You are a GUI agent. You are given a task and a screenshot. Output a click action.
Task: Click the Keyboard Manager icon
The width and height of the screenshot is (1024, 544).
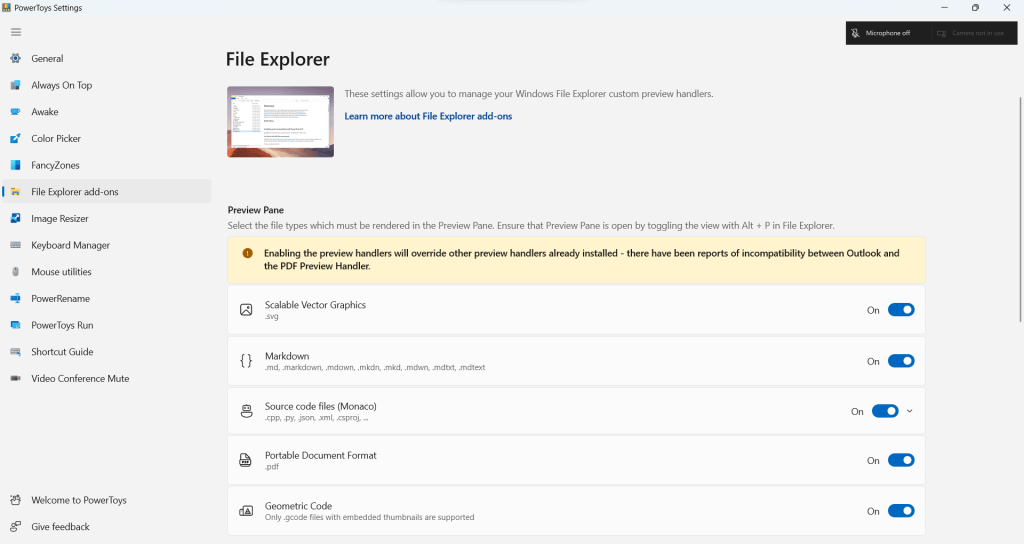point(16,245)
